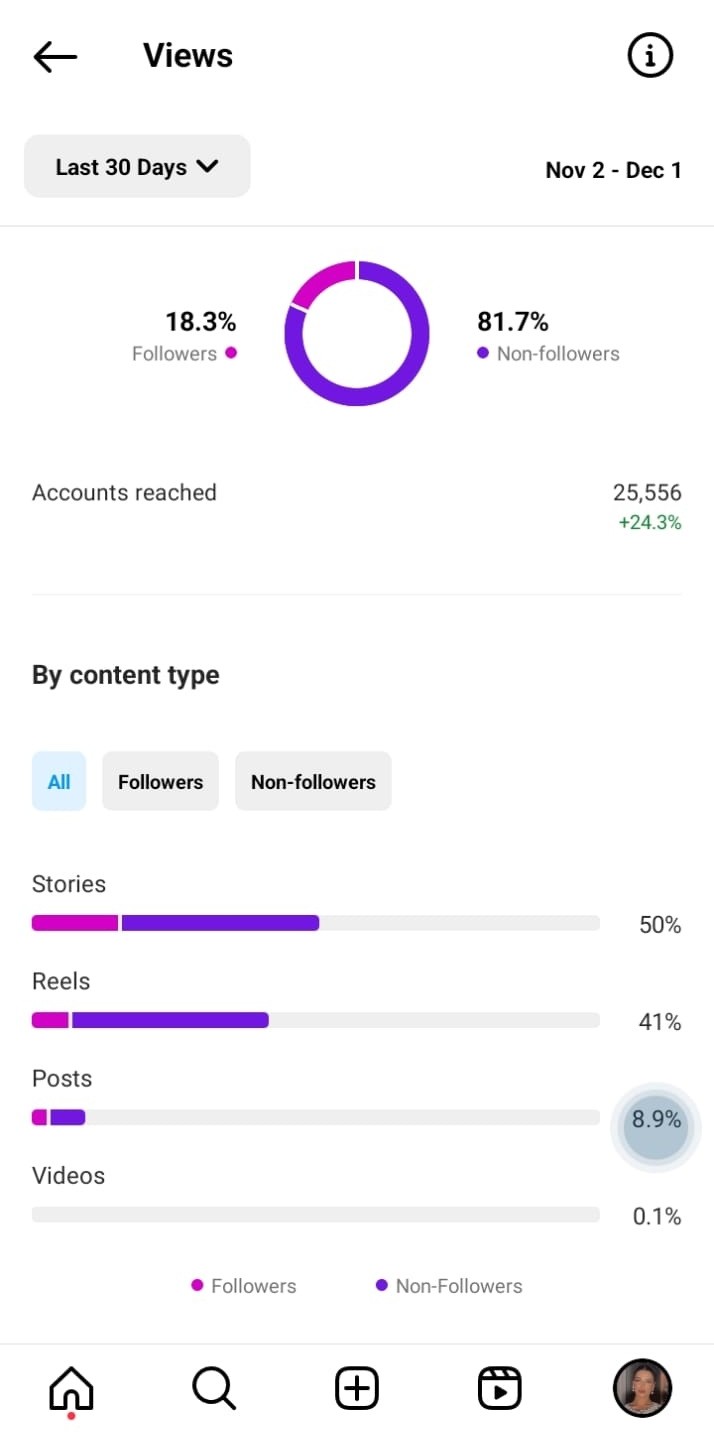
Task: Tap the Videos progress bar
Action: 315,1214
